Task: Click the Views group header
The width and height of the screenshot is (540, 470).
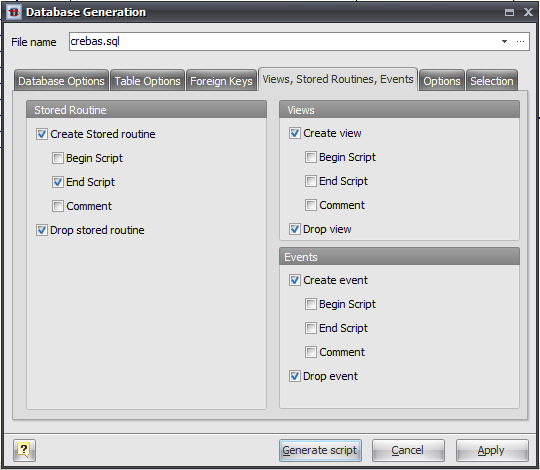Action: (x=399, y=110)
